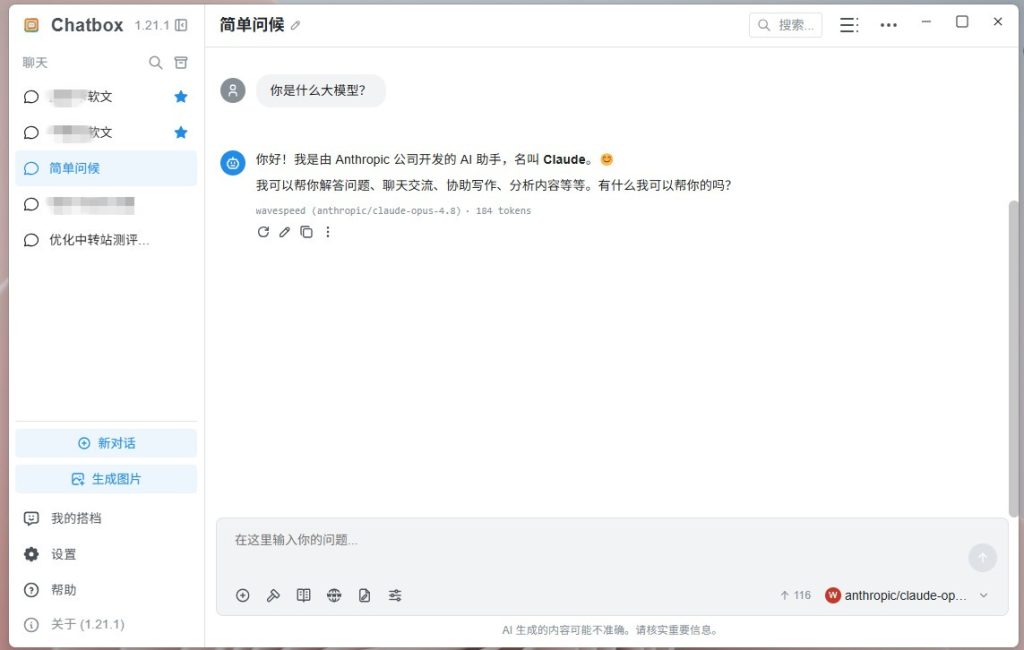Open the first 软文 conversation
This screenshot has width=1024, height=650.
click(x=106, y=97)
